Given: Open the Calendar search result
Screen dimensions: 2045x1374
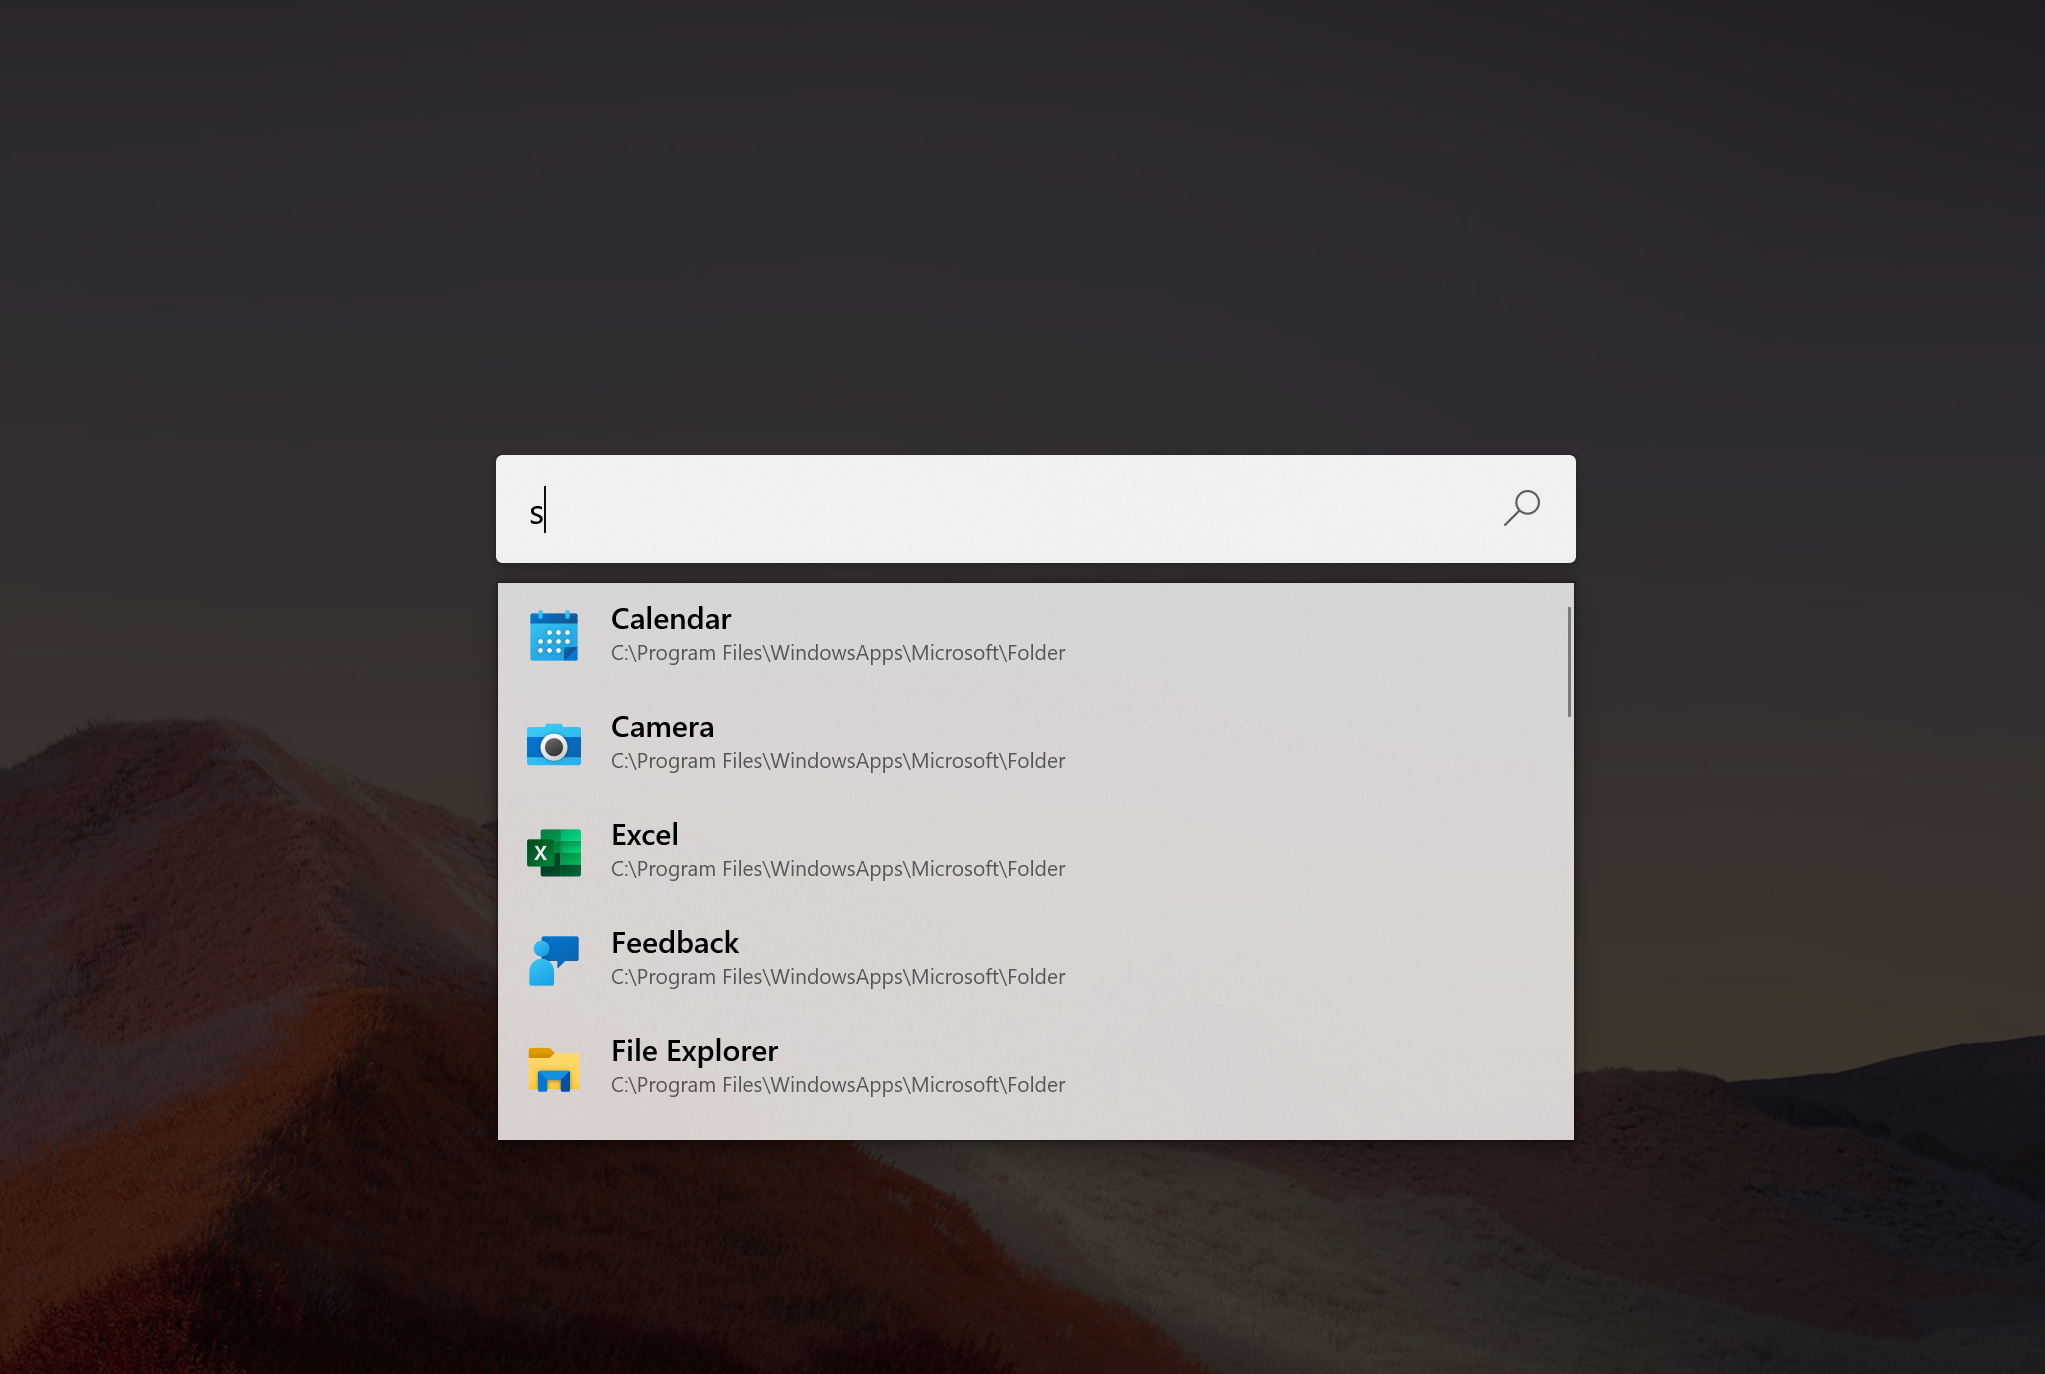Looking at the screenshot, I should click(671, 619).
